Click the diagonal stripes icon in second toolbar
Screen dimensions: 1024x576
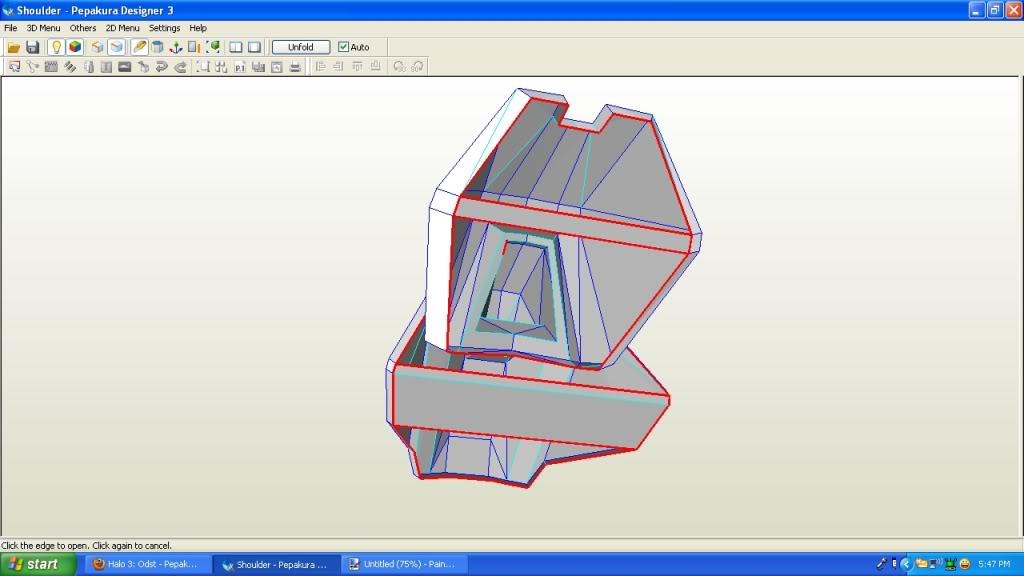70,67
